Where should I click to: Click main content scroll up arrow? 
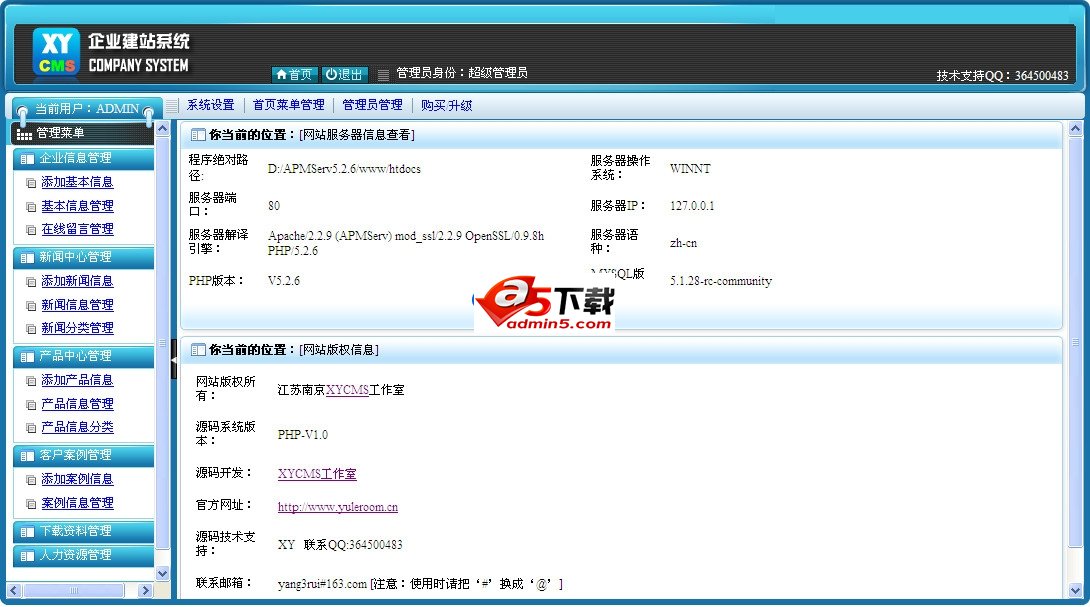pyautogui.click(x=1075, y=129)
